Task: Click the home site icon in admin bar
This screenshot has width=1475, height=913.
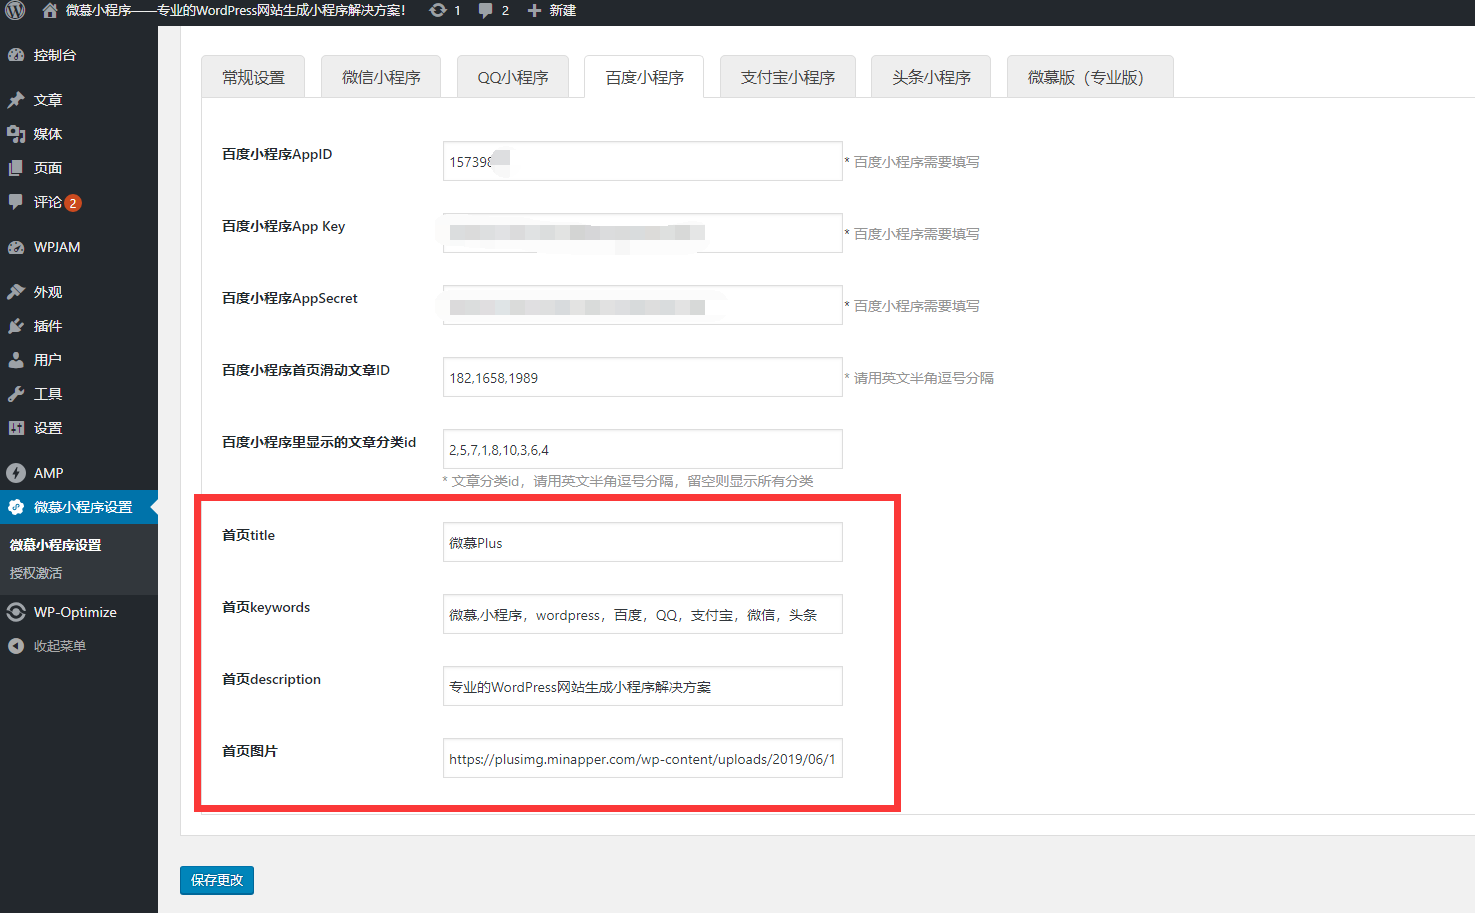Action: pos(50,11)
